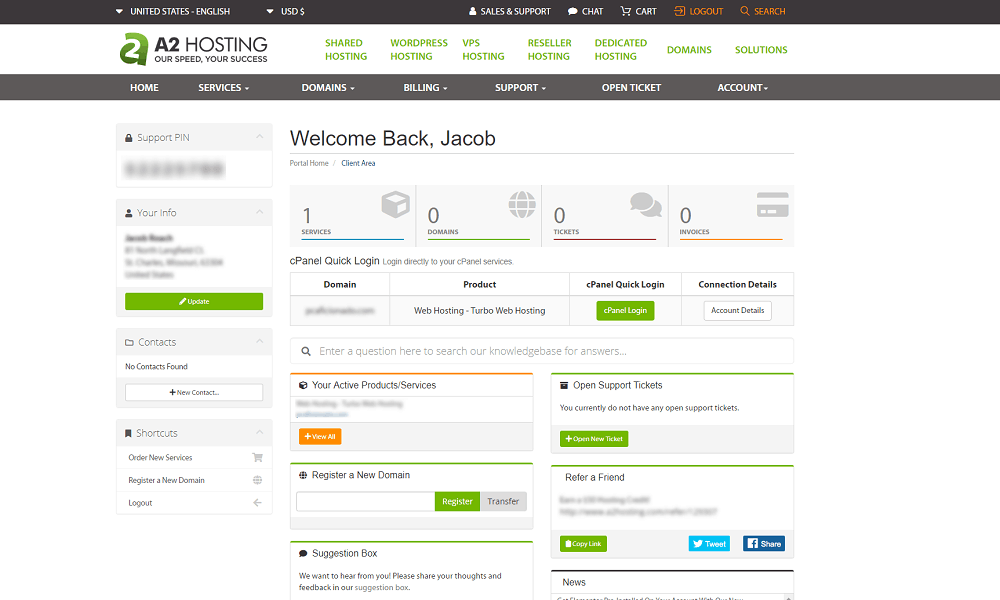Click the Tweet button
Viewport: 1000px width, 600px height.
(709, 544)
